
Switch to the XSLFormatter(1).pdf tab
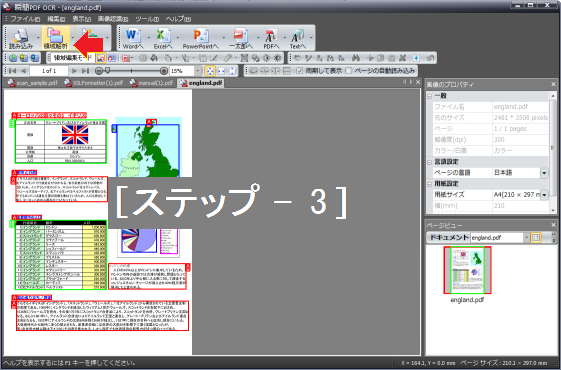click(94, 83)
